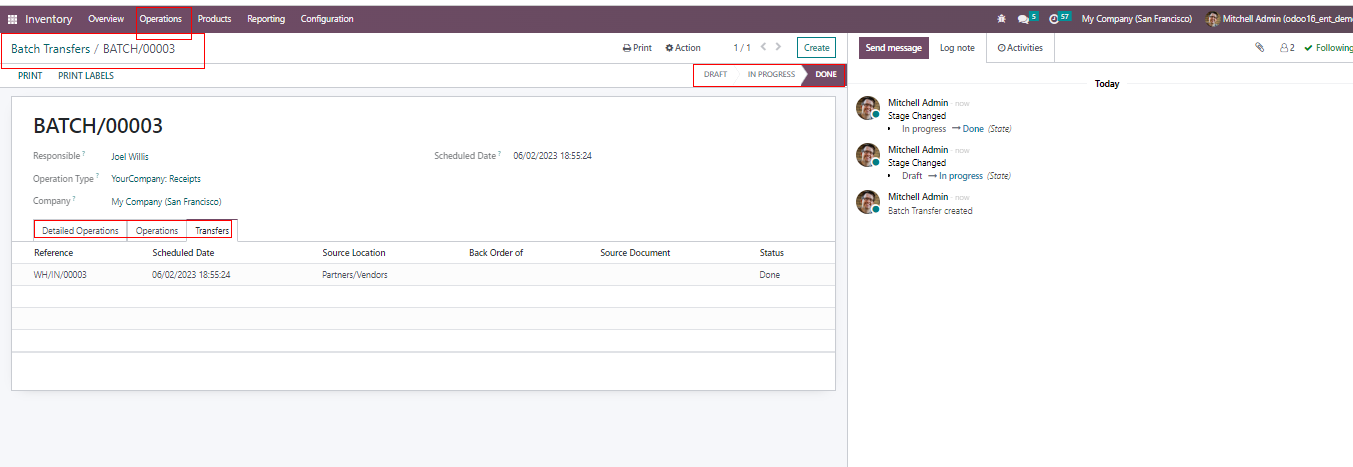
Task: Open the Operations menu
Action: (x=161, y=19)
